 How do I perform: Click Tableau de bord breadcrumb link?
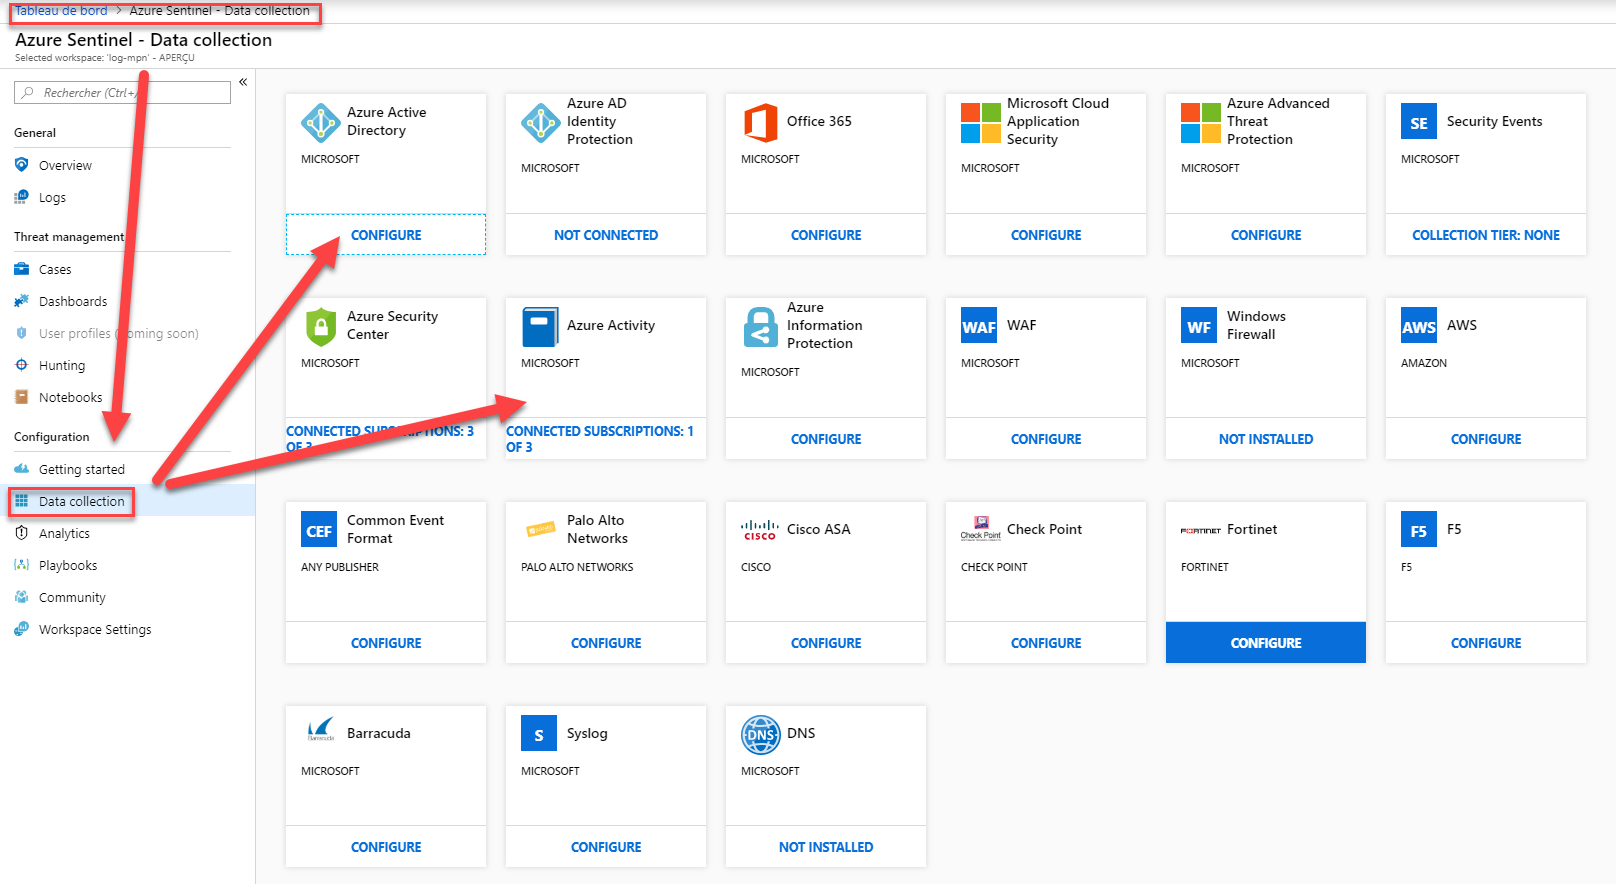click(61, 11)
